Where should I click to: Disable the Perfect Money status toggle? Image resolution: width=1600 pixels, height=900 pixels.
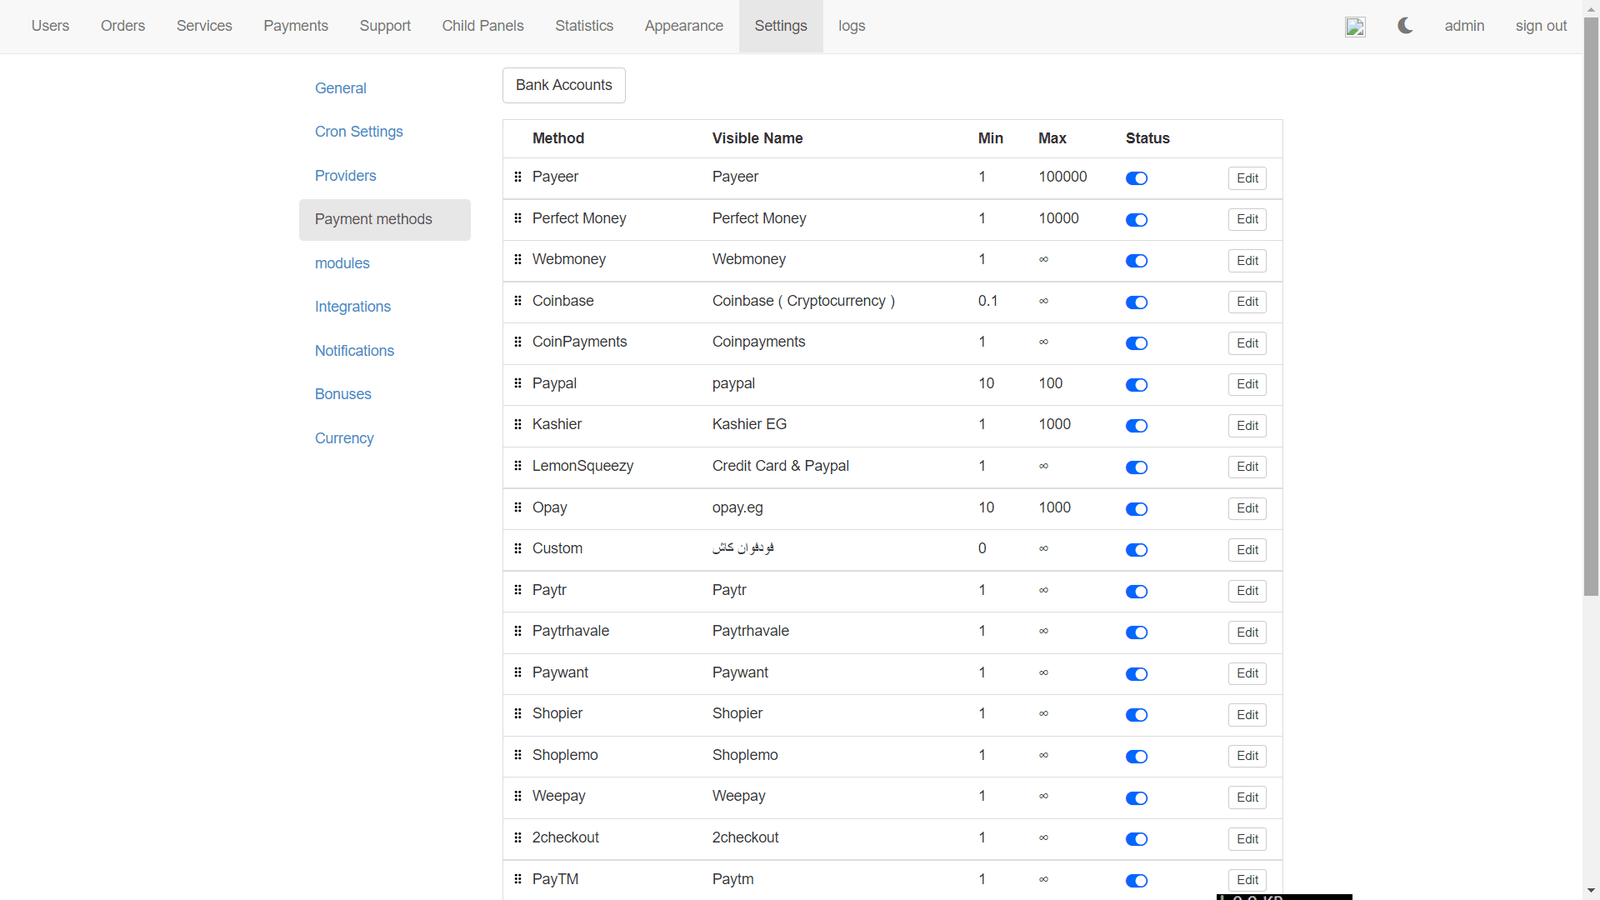click(x=1136, y=220)
